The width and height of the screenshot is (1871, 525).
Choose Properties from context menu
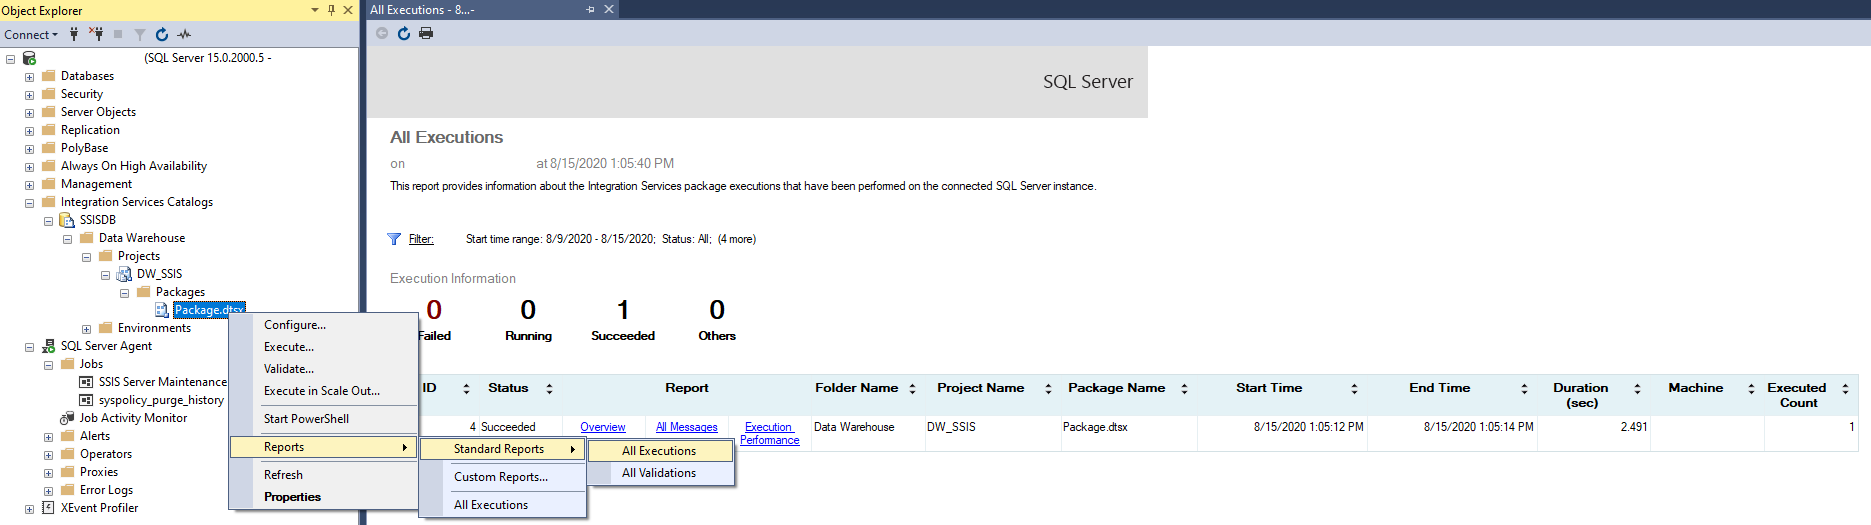(323, 497)
